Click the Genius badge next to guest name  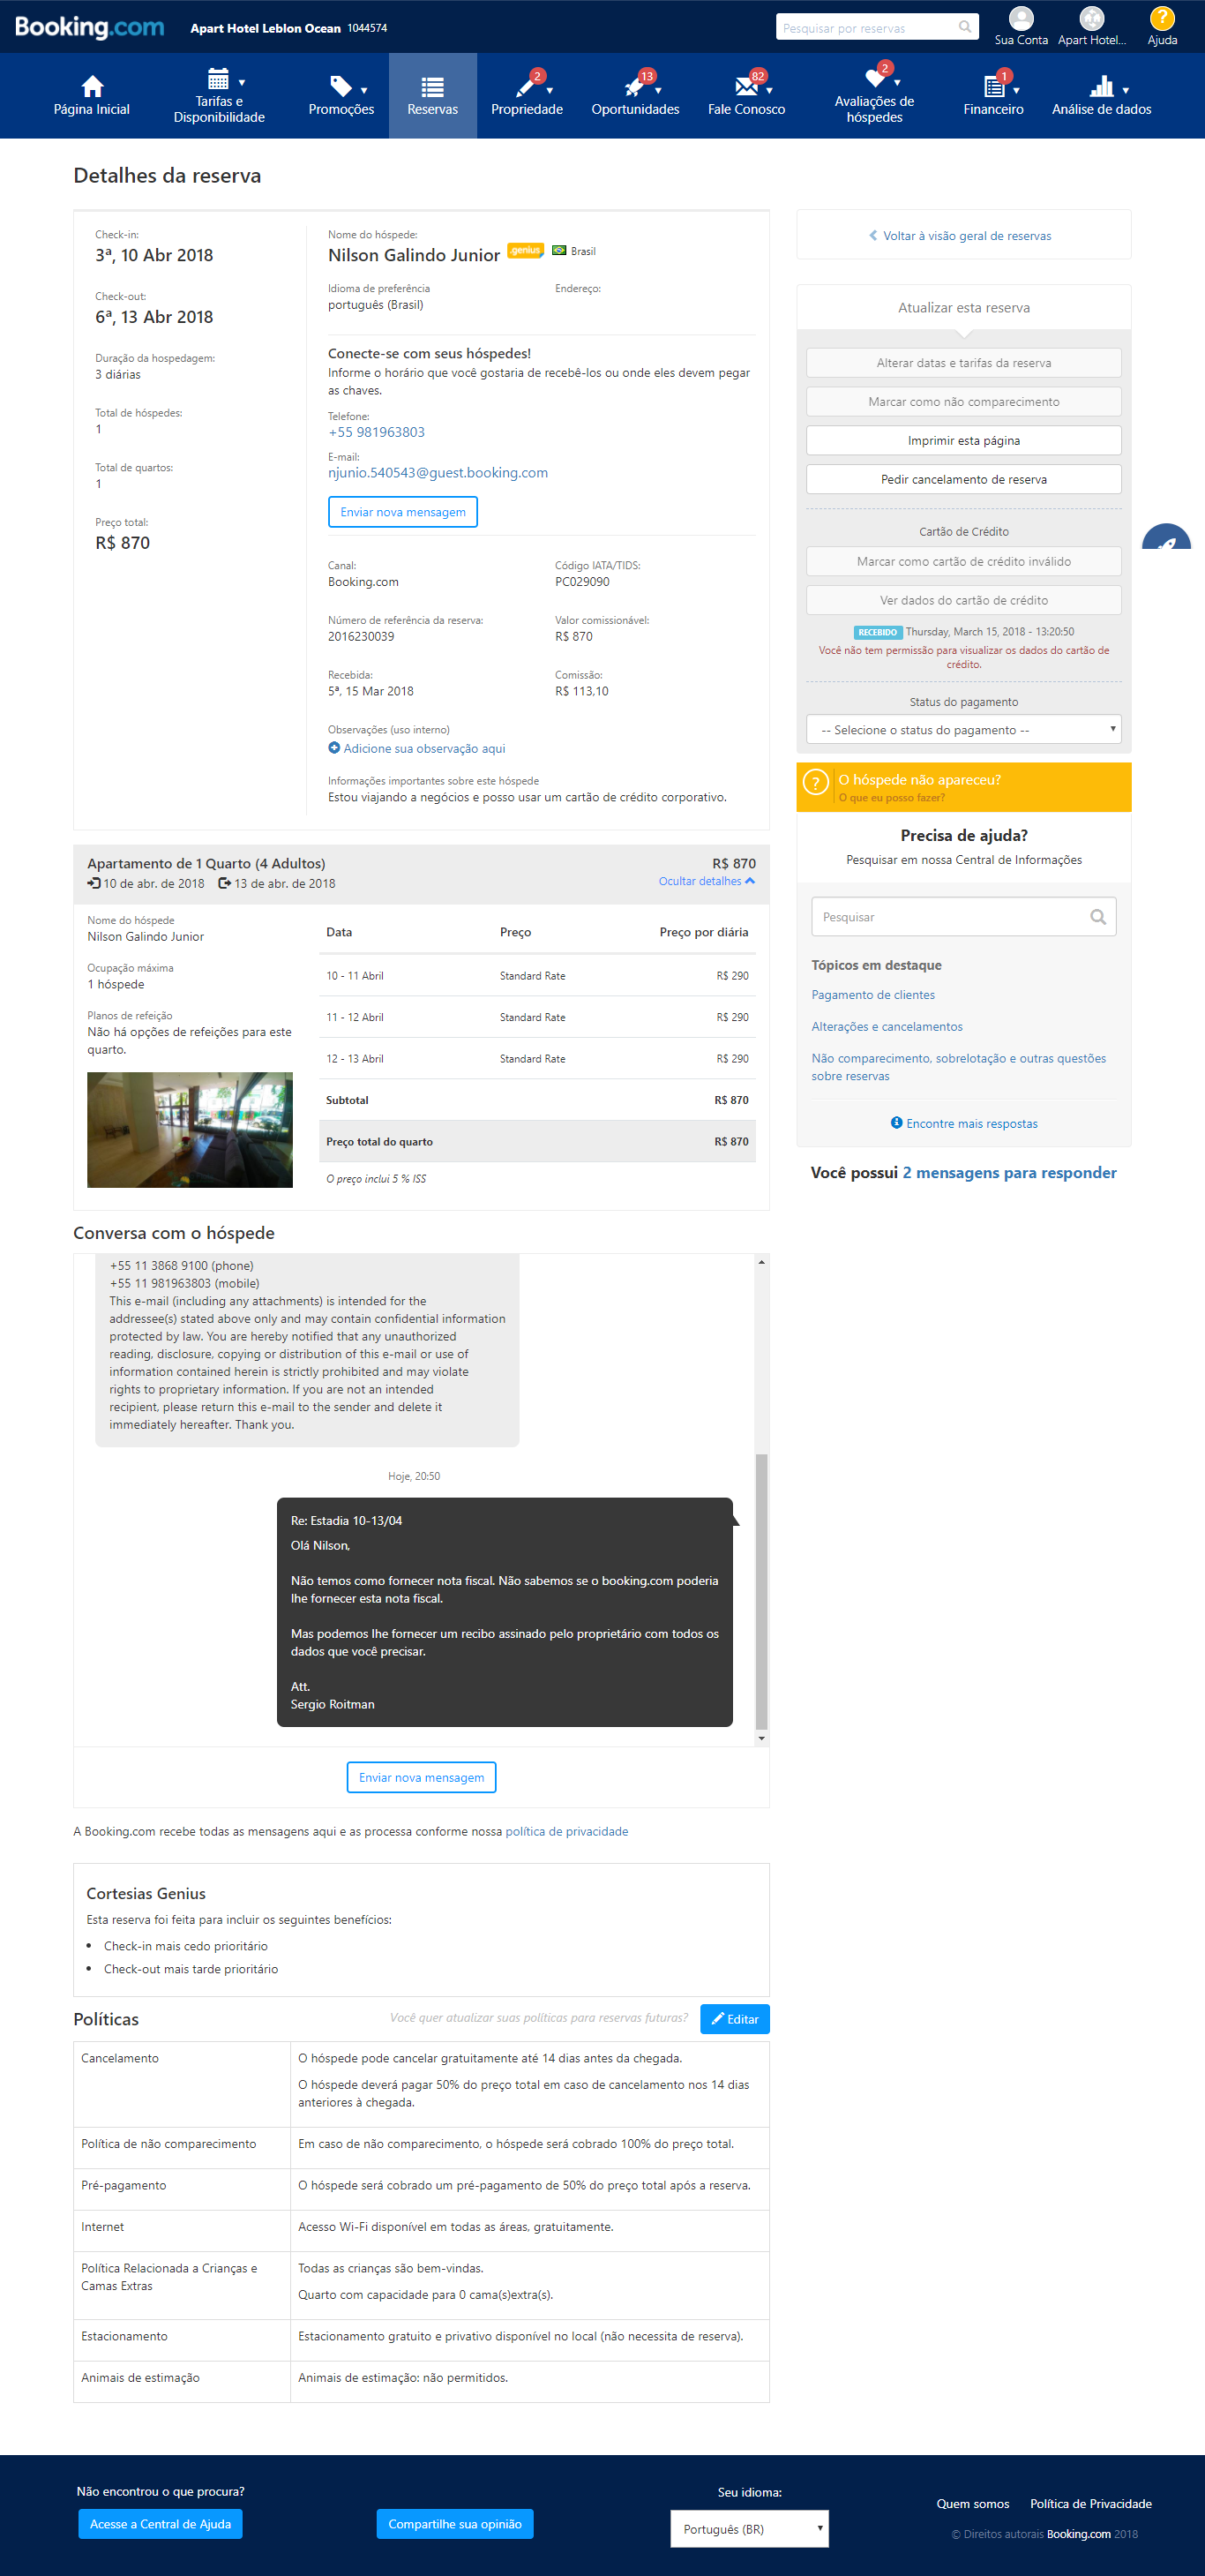(x=525, y=250)
